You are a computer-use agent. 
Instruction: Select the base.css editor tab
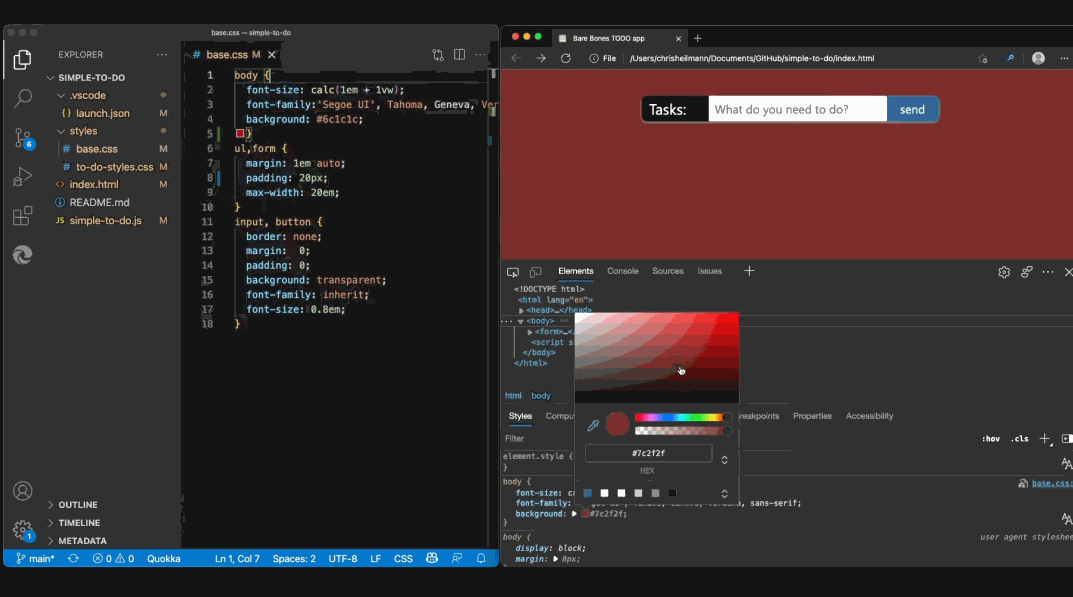228,55
